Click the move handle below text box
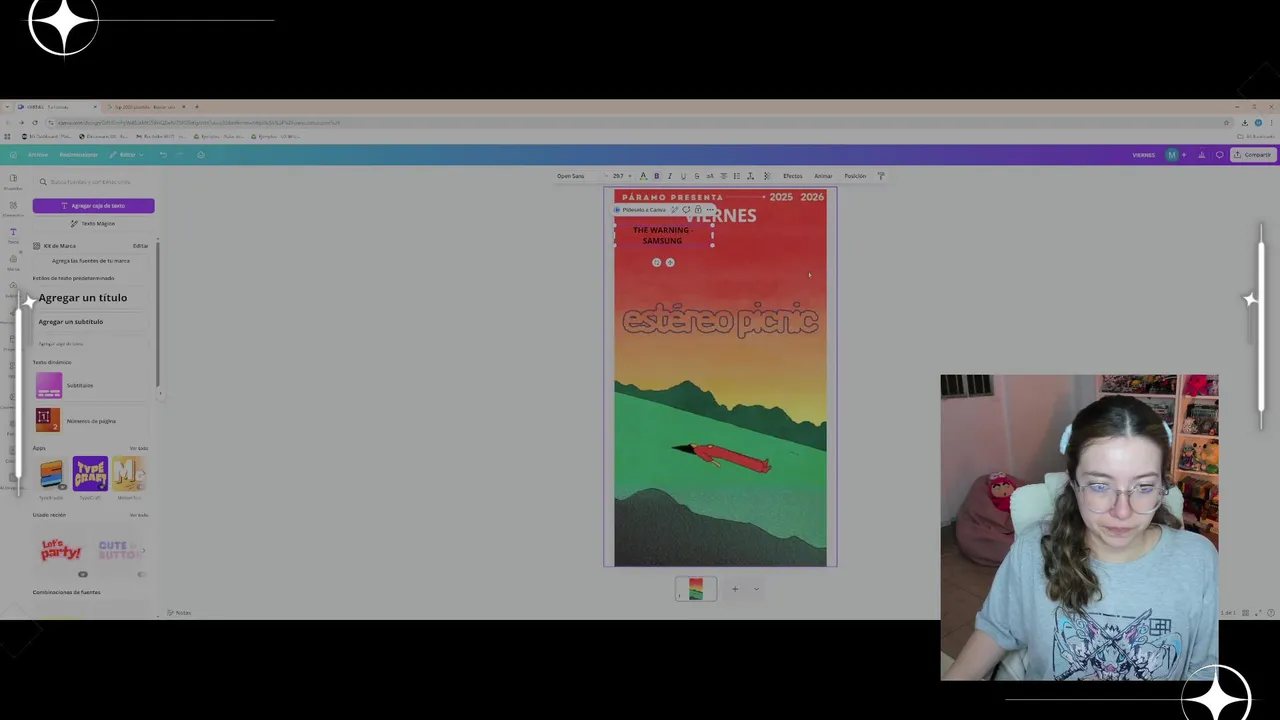Image resolution: width=1280 pixels, height=720 pixels. (670, 263)
